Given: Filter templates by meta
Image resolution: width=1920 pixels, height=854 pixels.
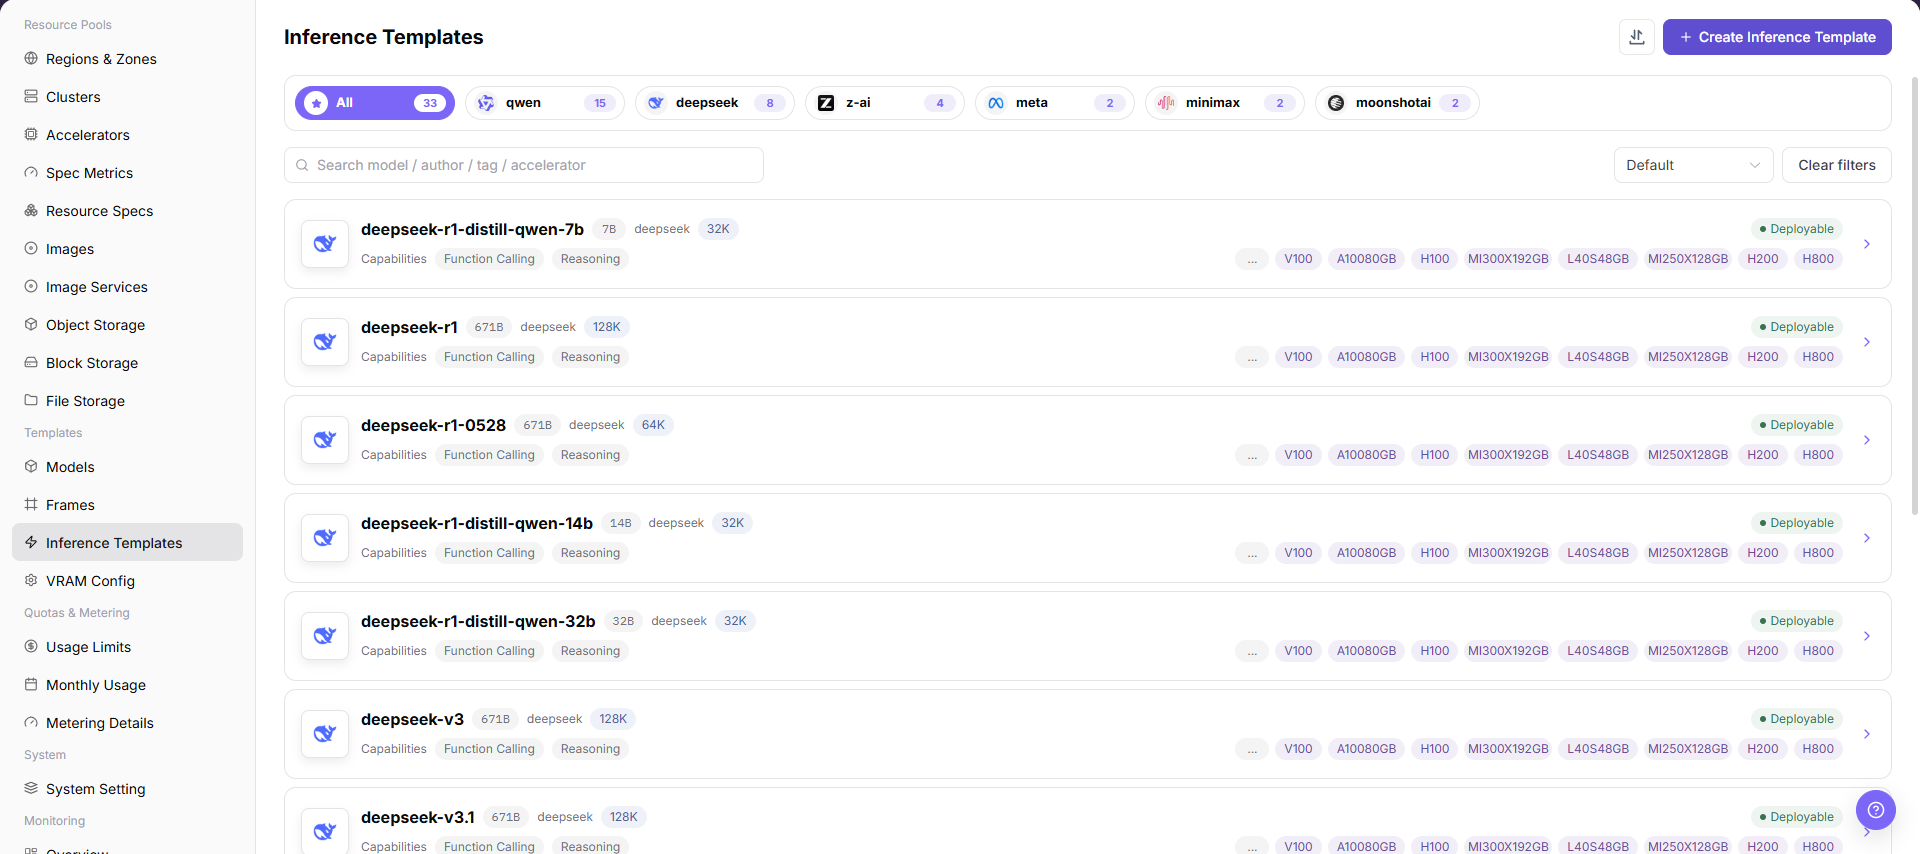Looking at the screenshot, I should (1055, 103).
